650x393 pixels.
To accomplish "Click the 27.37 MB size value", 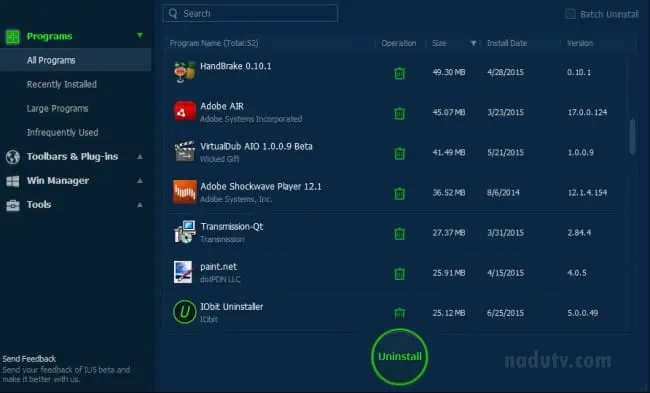I will (x=449, y=233).
